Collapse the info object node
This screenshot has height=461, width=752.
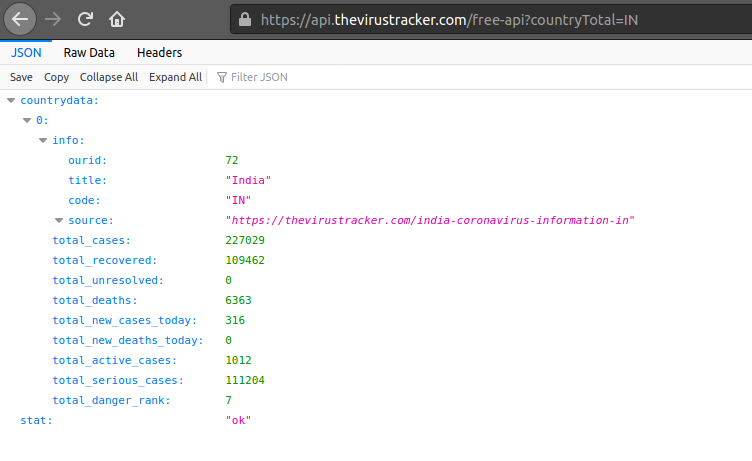coord(43,141)
